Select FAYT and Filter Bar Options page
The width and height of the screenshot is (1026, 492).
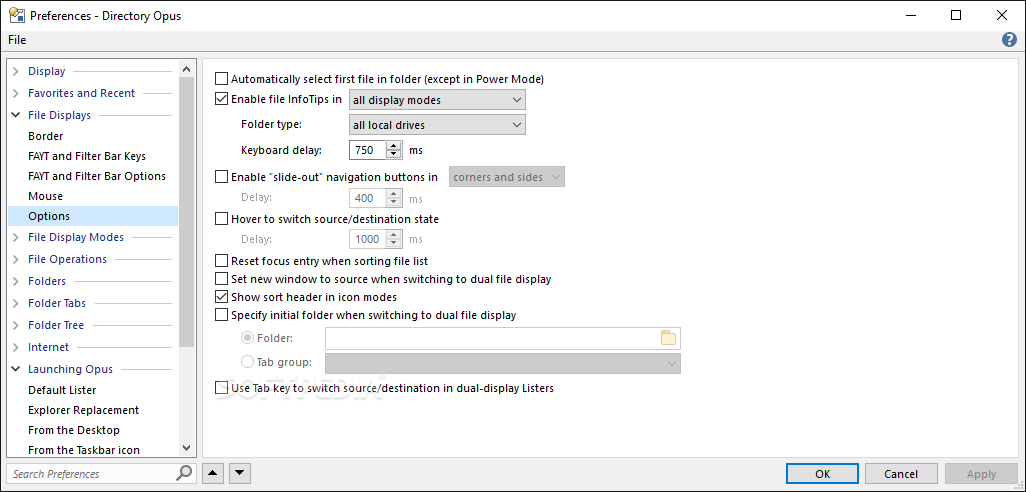click(x=97, y=176)
